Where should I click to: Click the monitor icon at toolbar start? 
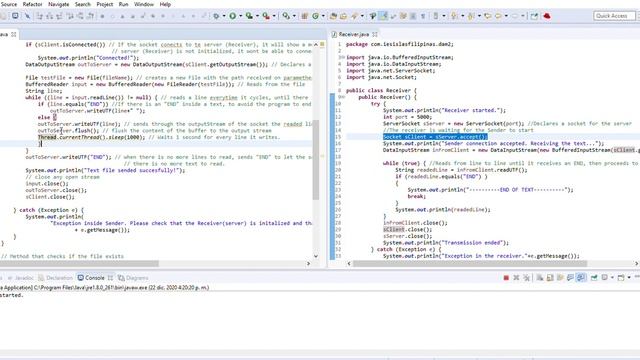[x=15, y=16]
